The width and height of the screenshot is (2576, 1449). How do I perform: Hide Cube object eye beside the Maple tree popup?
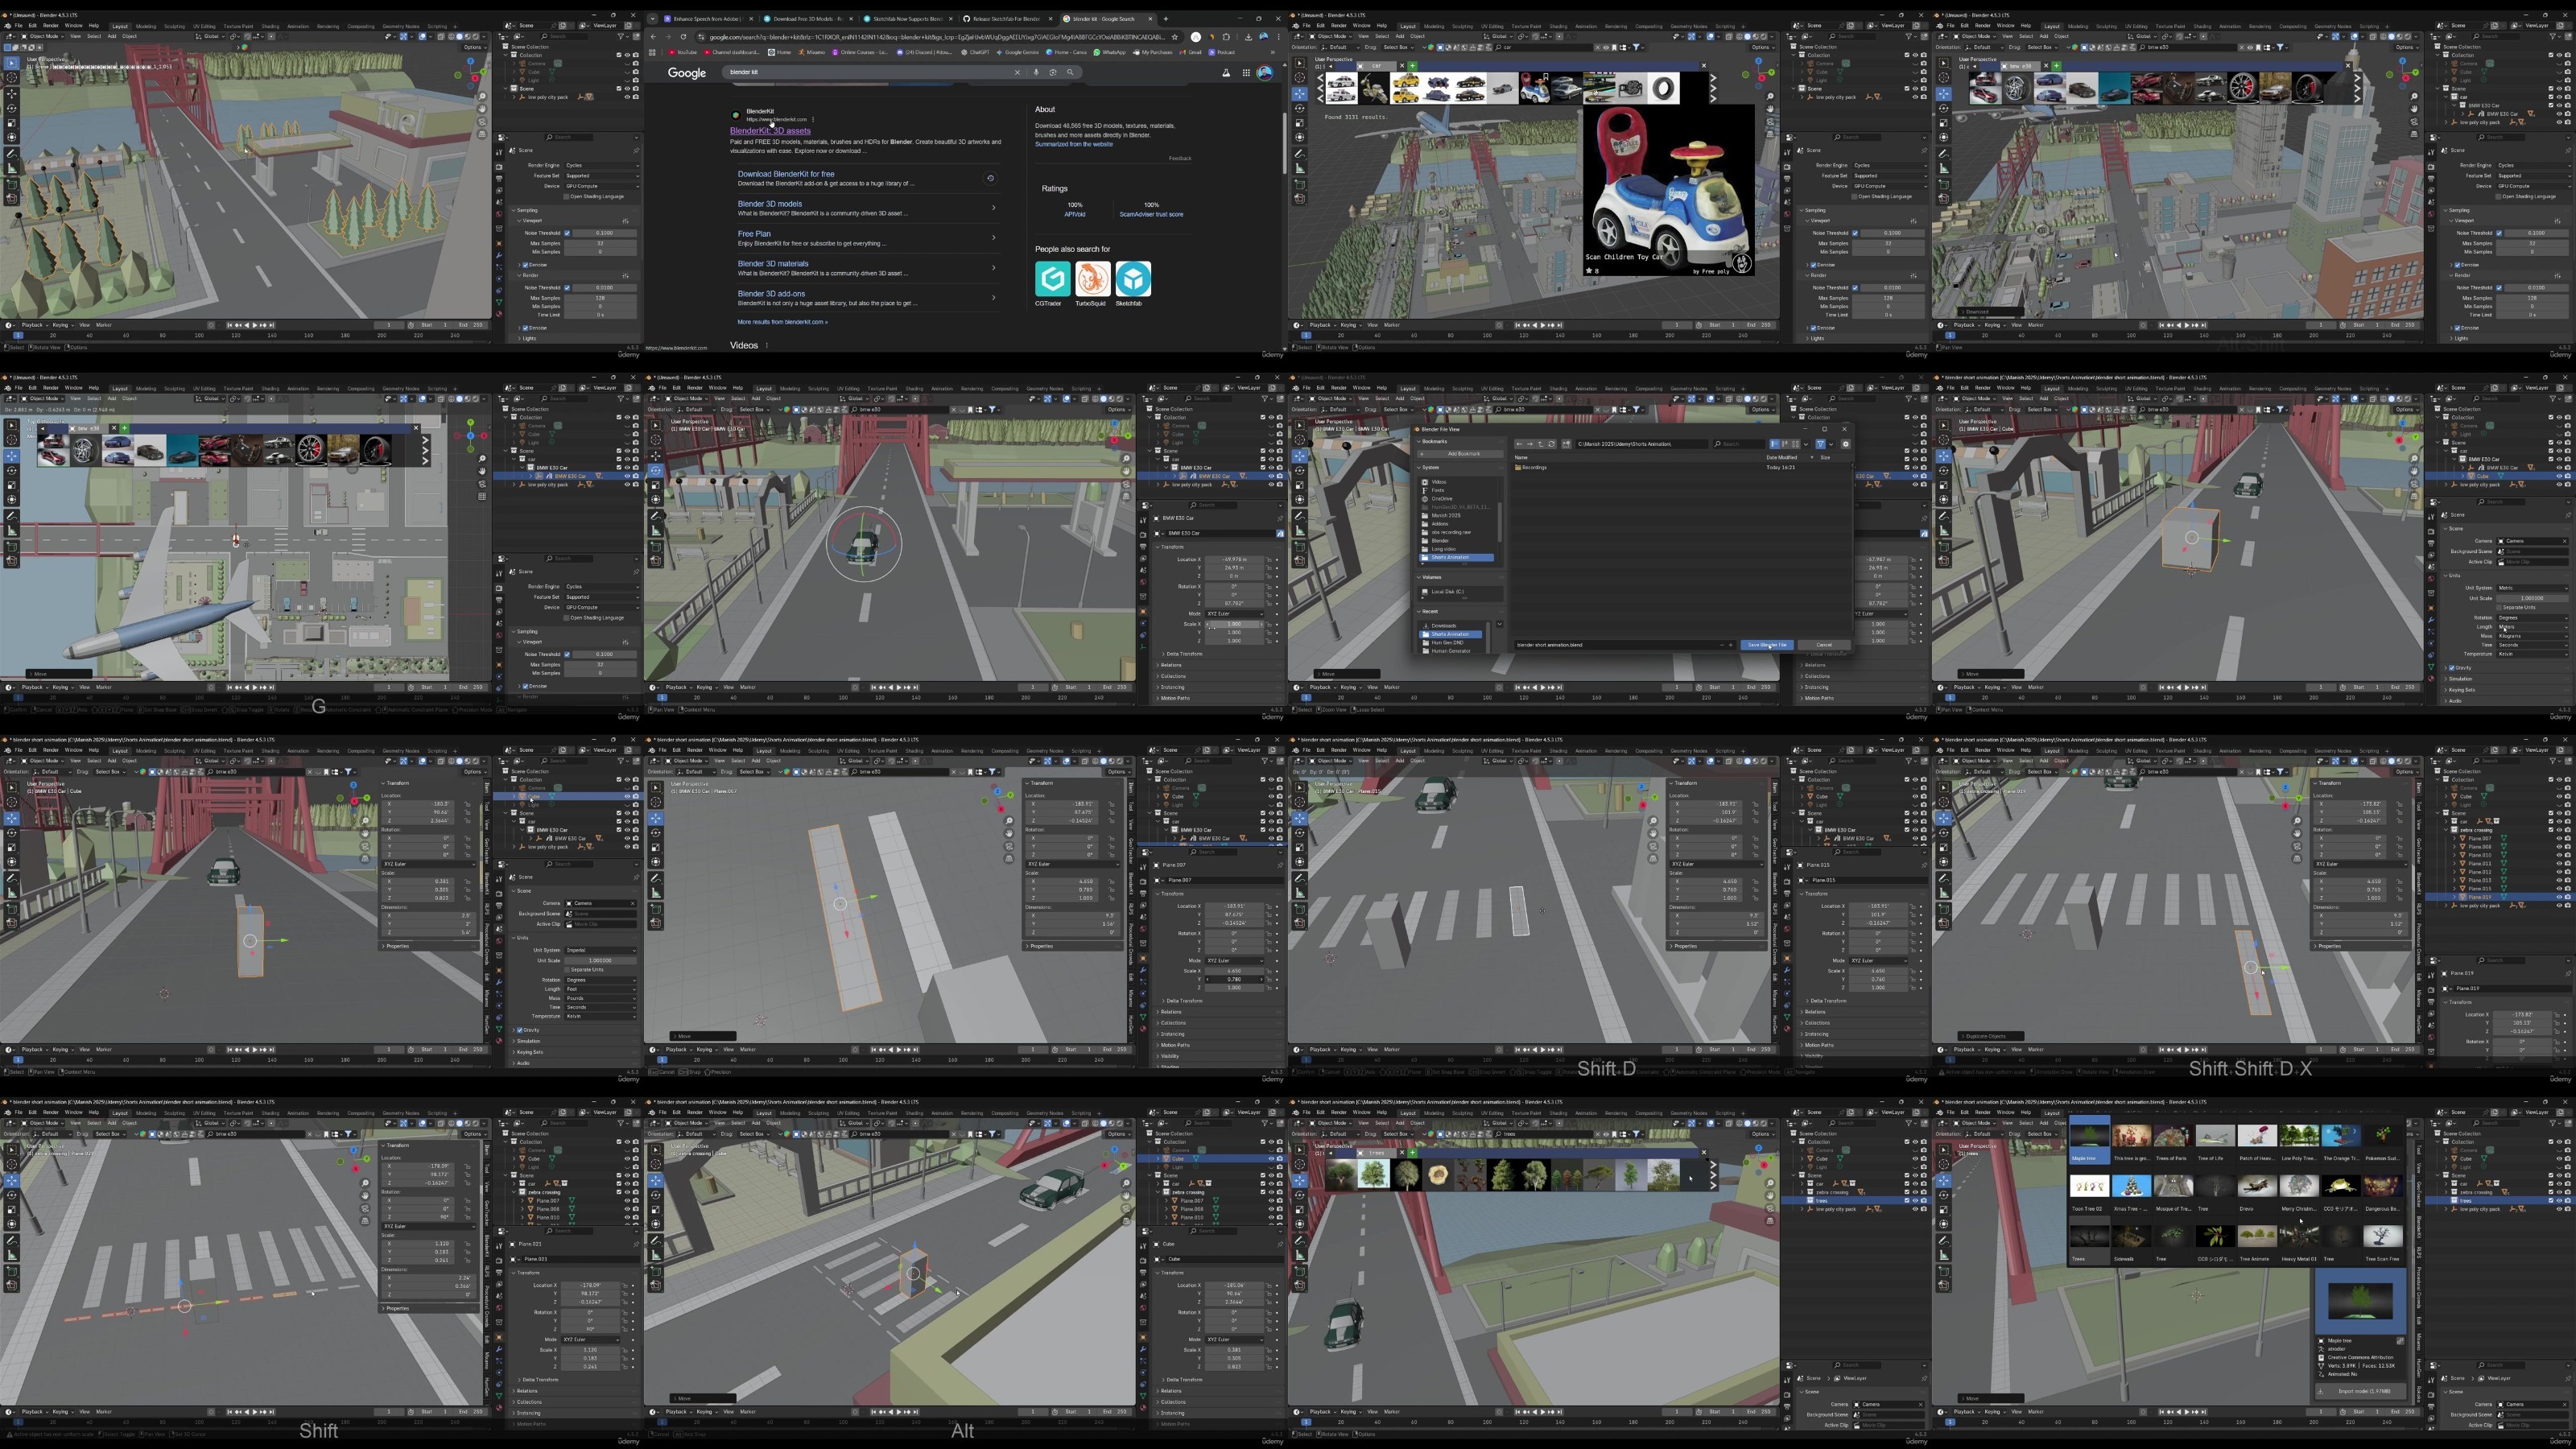coord(2560,1159)
